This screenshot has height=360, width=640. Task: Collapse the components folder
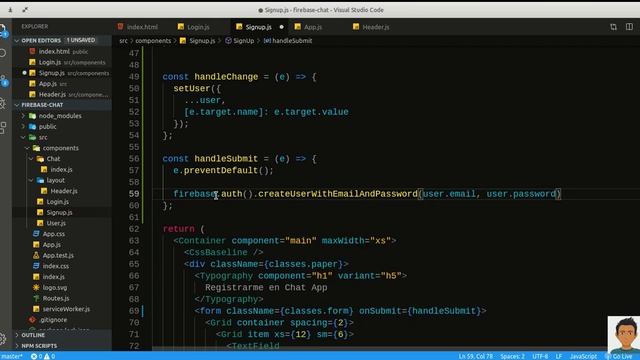click(60, 148)
